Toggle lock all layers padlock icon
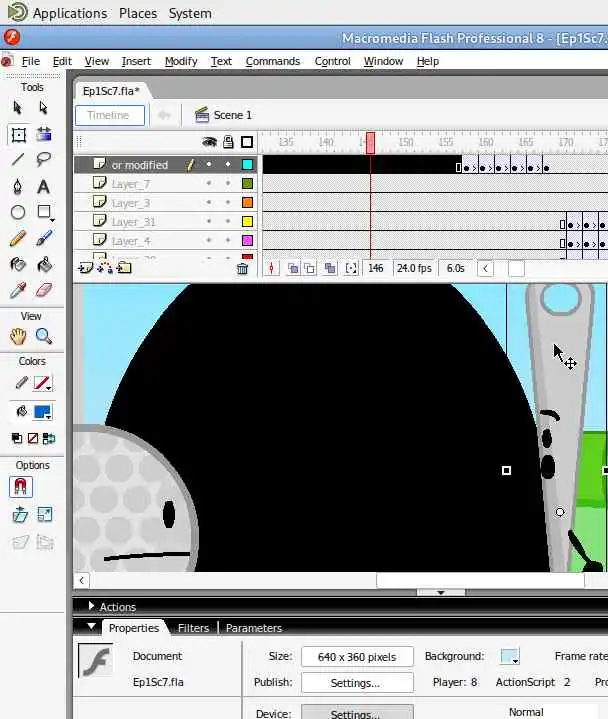Image resolution: width=608 pixels, height=719 pixels. 228,142
